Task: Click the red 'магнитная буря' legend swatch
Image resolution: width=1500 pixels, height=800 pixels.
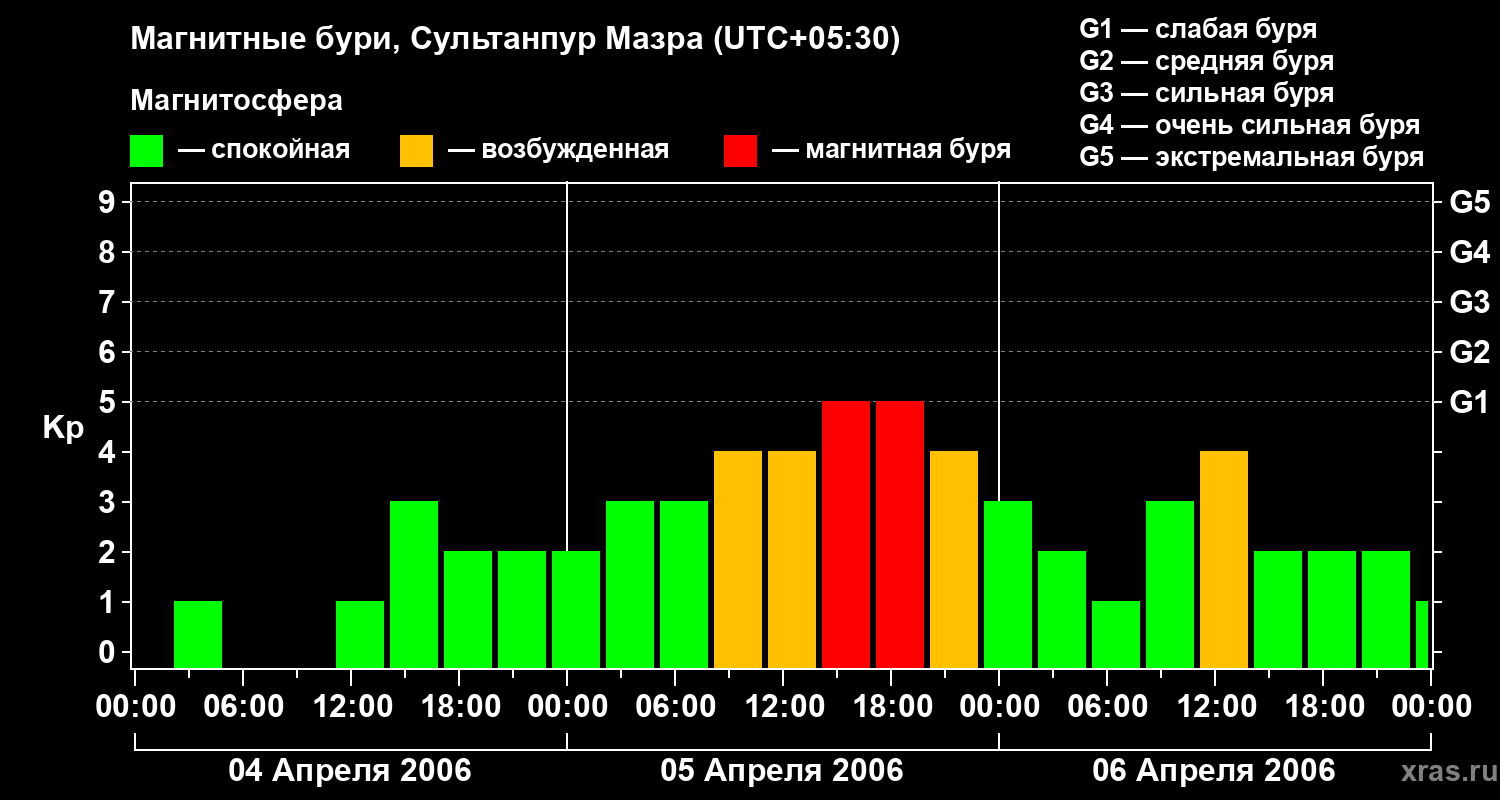Action: 741,151
